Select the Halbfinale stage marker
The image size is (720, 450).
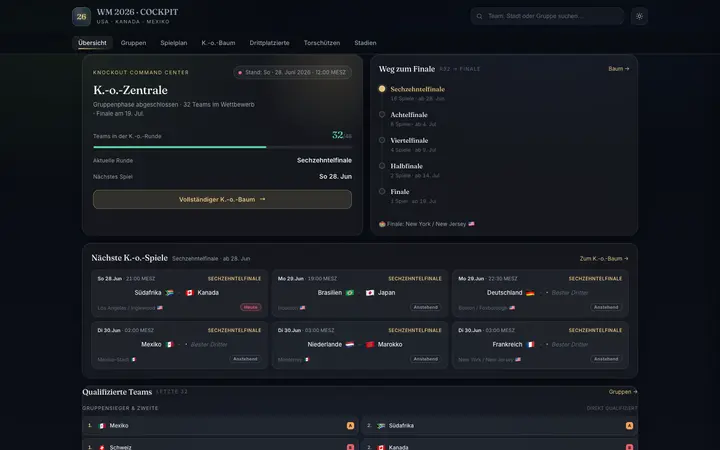pyautogui.click(x=382, y=166)
